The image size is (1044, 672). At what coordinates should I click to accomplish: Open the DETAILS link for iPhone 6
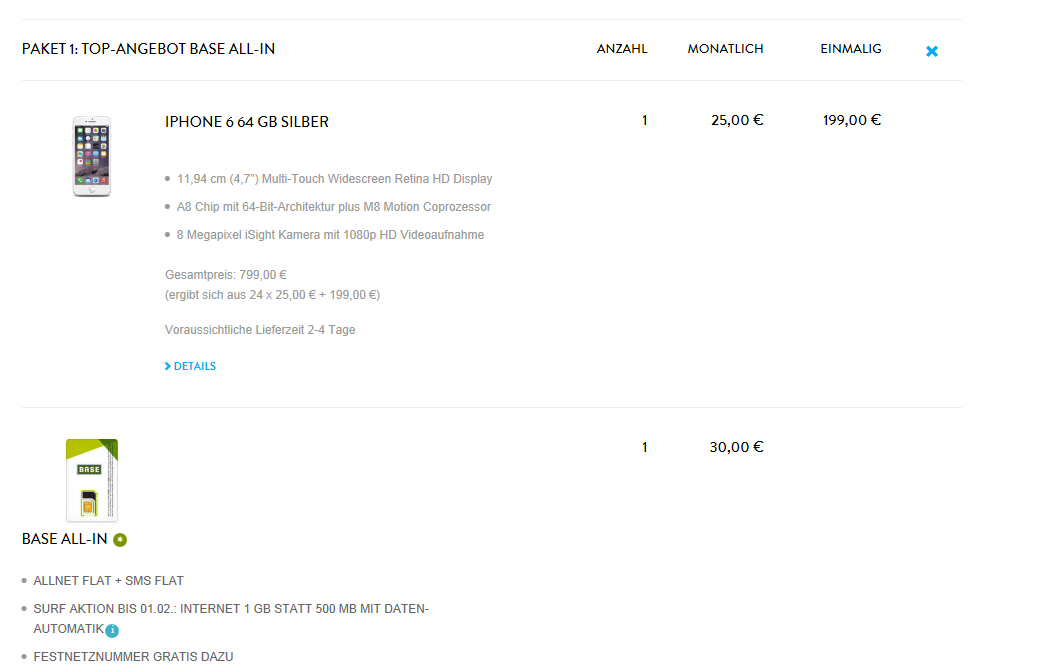[195, 367]
